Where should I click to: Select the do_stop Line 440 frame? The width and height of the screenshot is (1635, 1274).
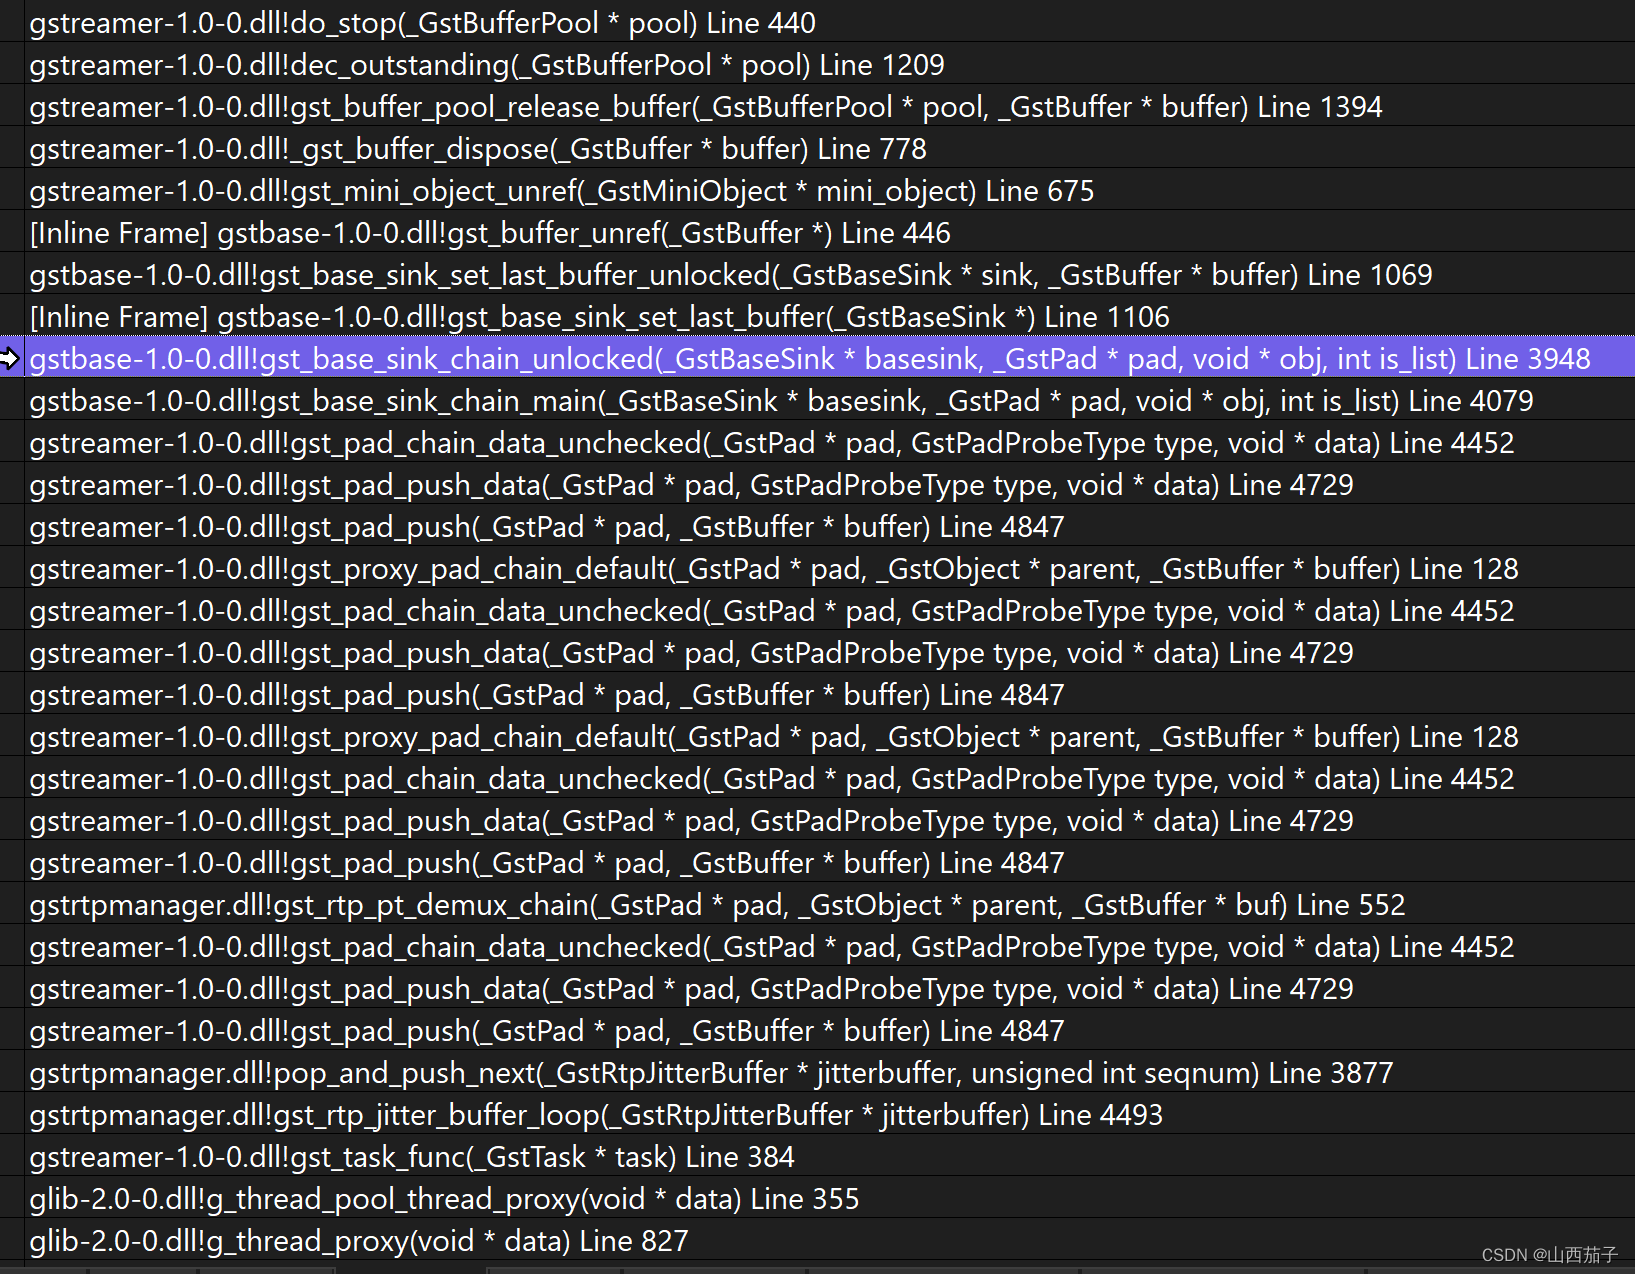[x=830, y=22]
